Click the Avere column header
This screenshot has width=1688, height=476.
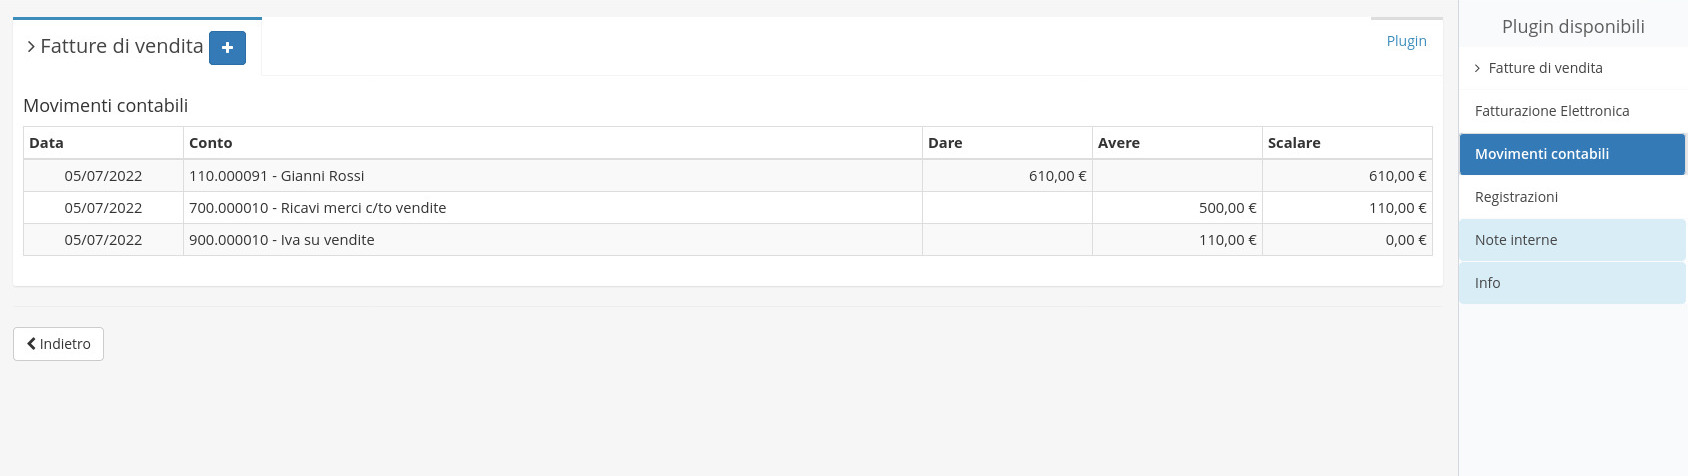point(1177,143)
